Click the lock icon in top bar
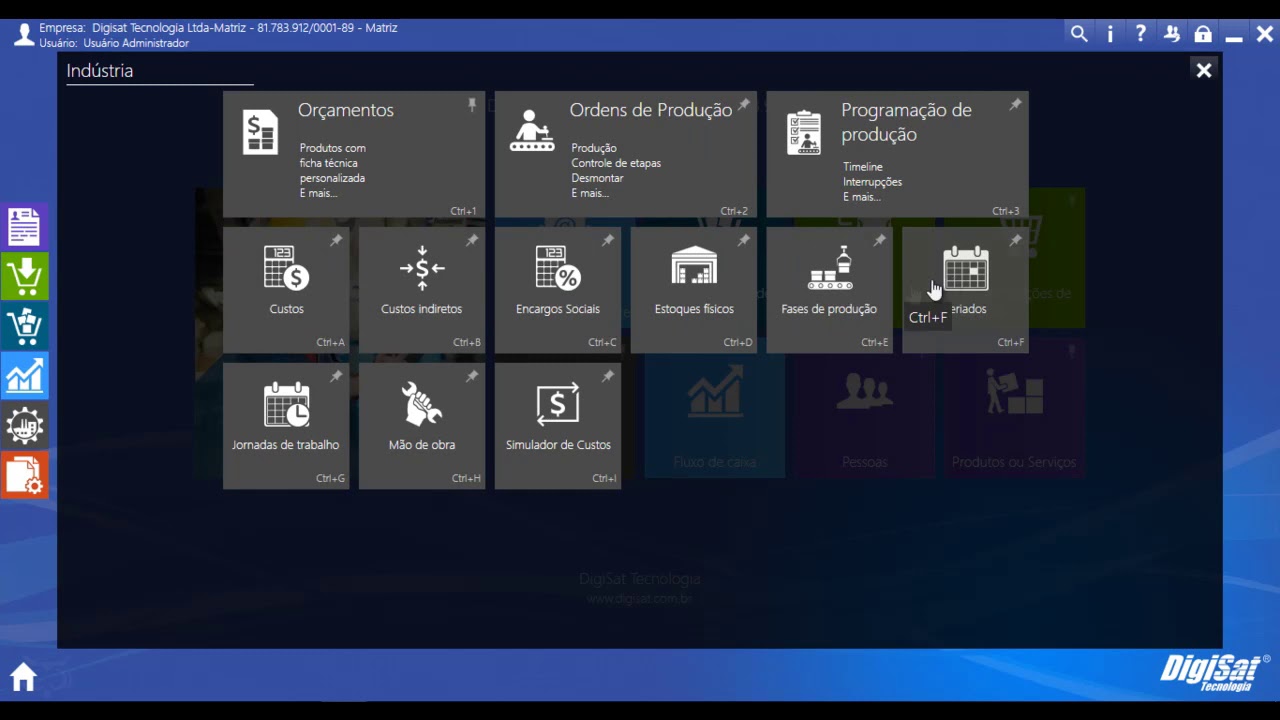 point(1203,34)
